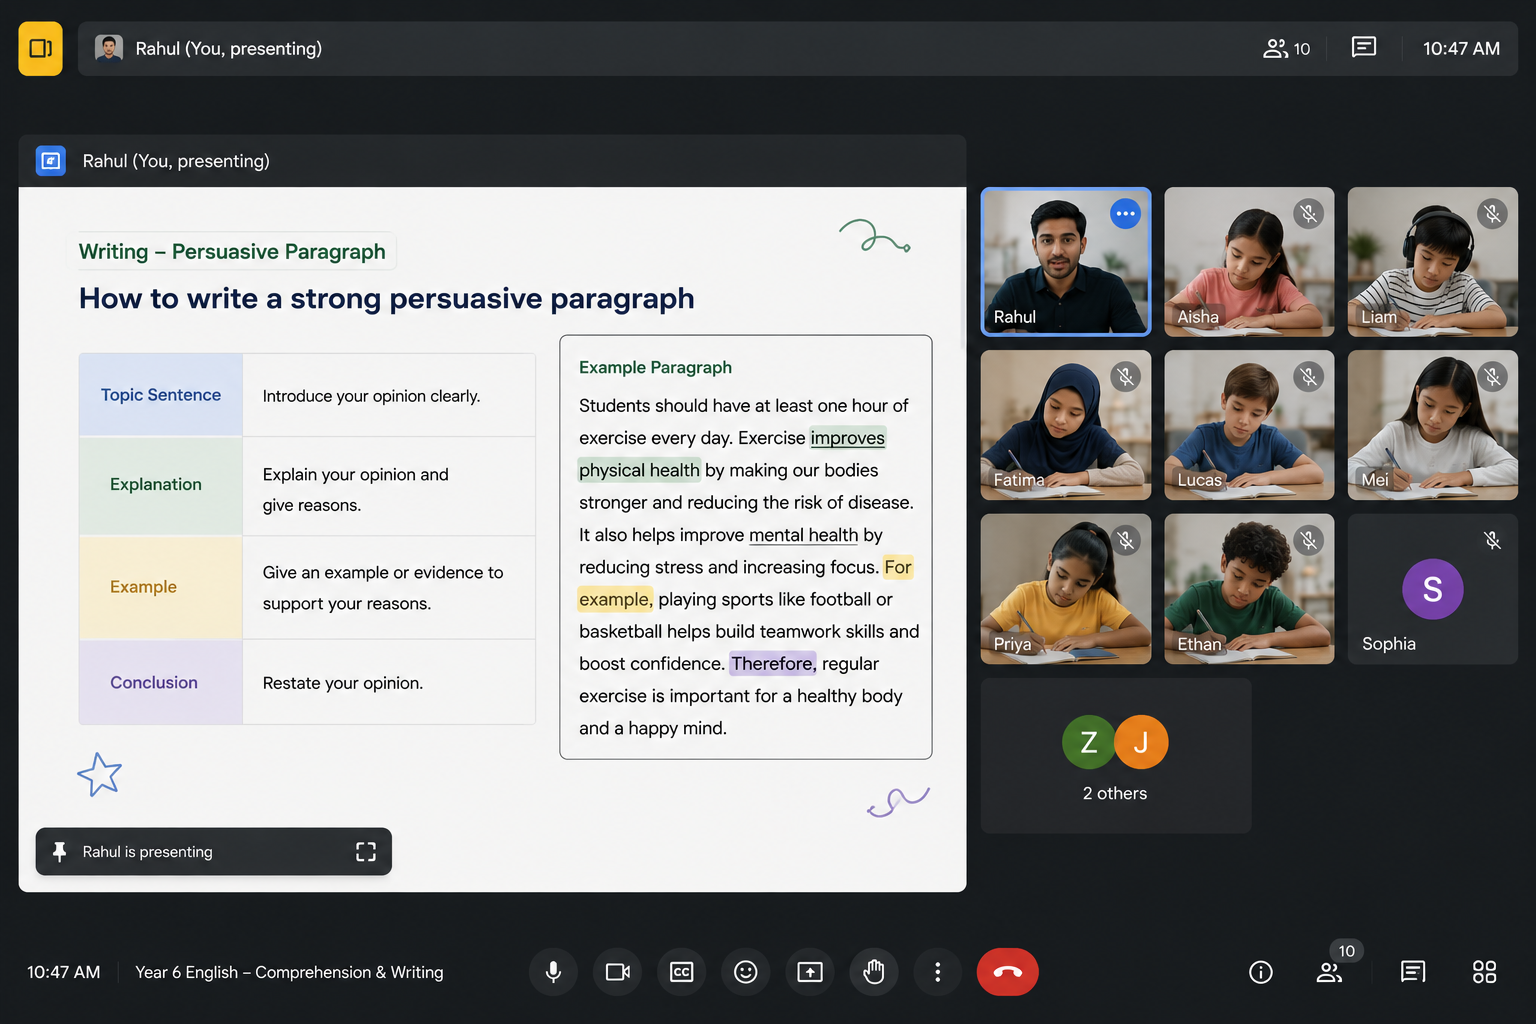The image size is (1536, 1024).
Task: Click Fatima's muted microphone icon
Action: 1125,377
